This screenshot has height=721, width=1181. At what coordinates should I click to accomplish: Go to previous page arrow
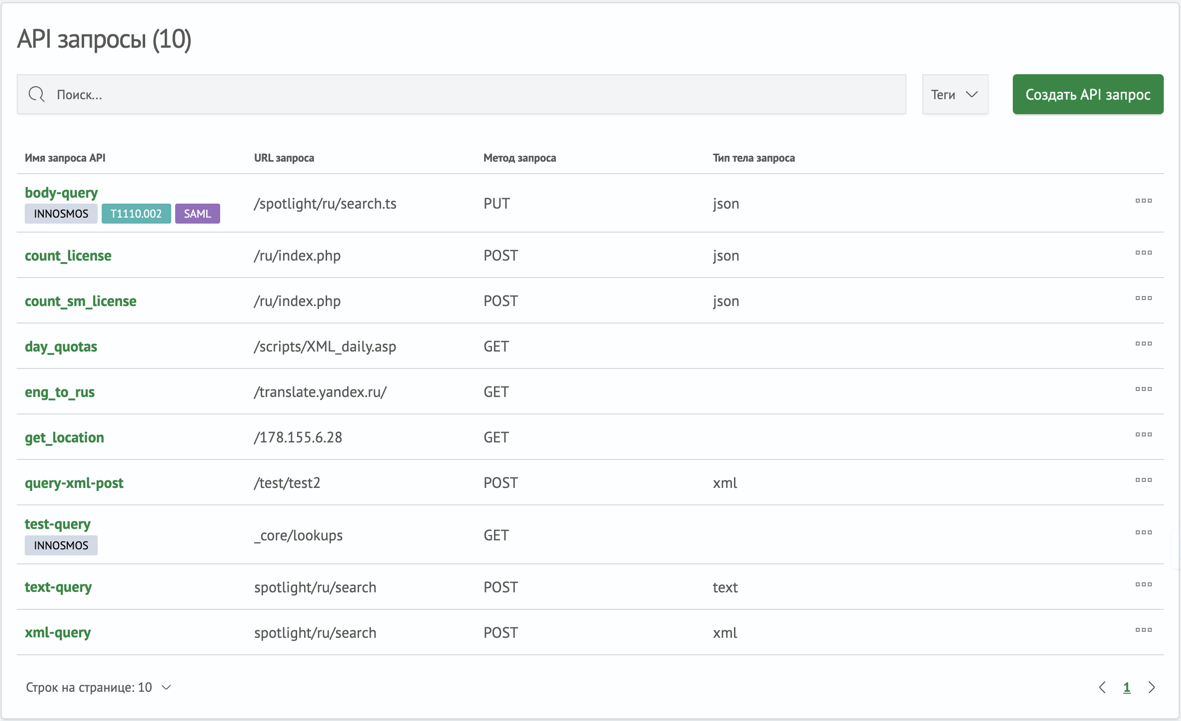click(x=1102, y=687)
